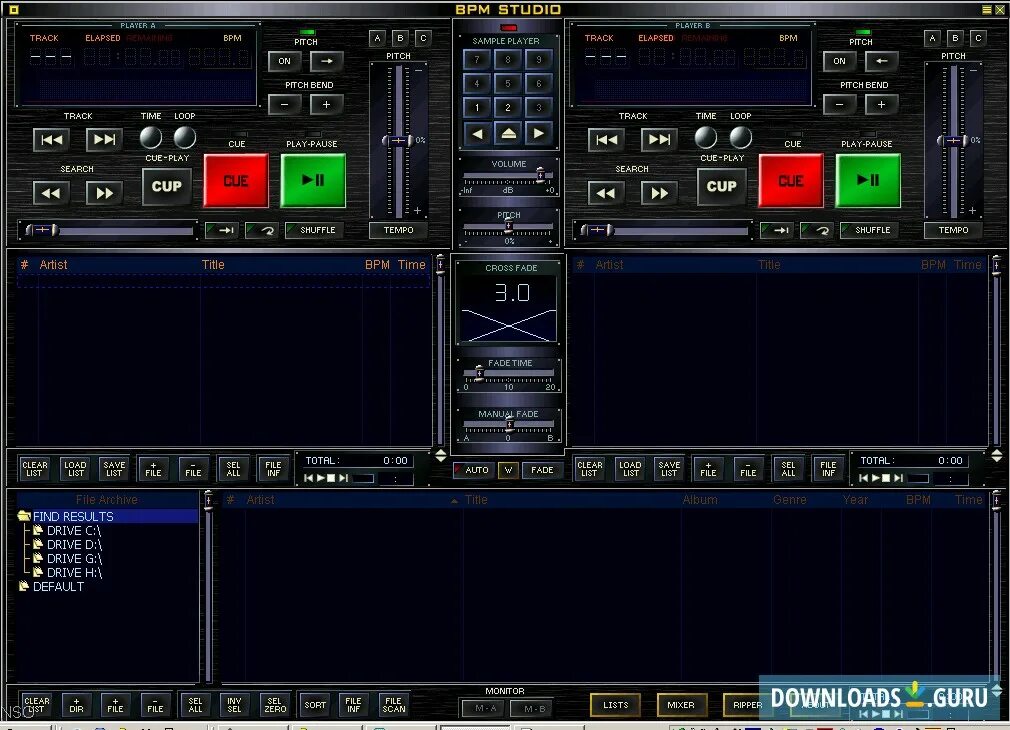The width and height of the screenshot is (1010, 730).
Task: Open FILE INF for Player B playlist
Action: (x=828, y=468)
